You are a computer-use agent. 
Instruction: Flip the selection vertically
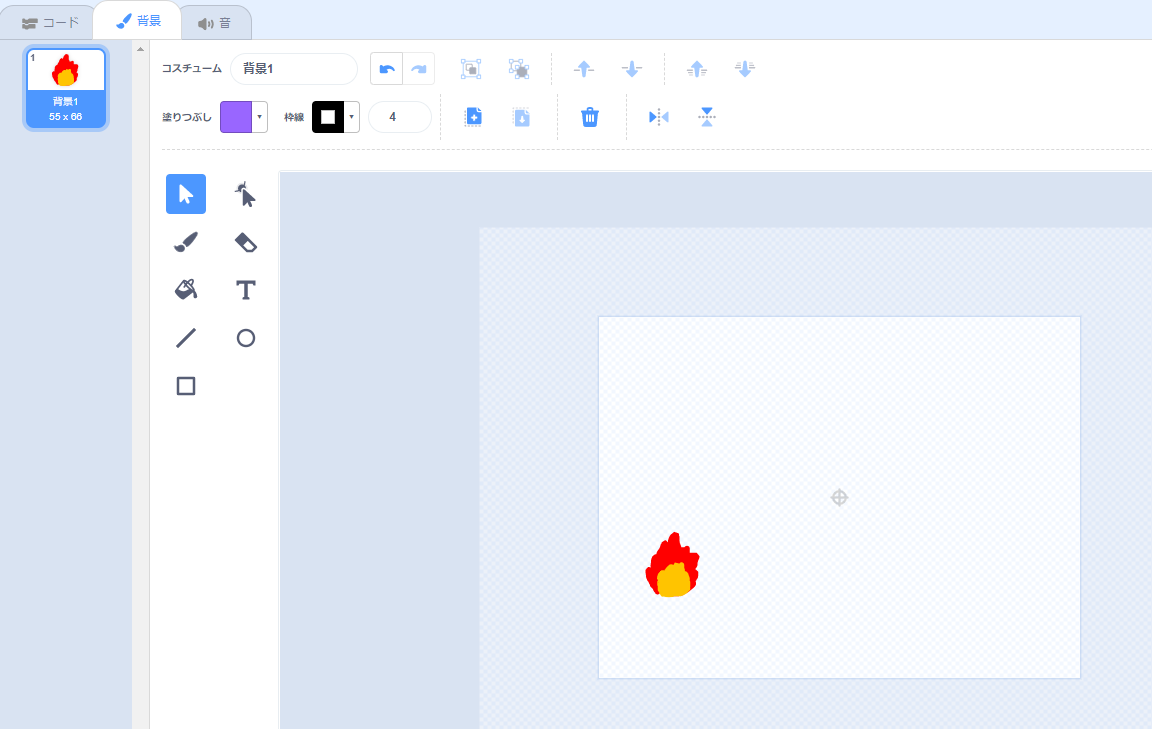tap(707, 117)
